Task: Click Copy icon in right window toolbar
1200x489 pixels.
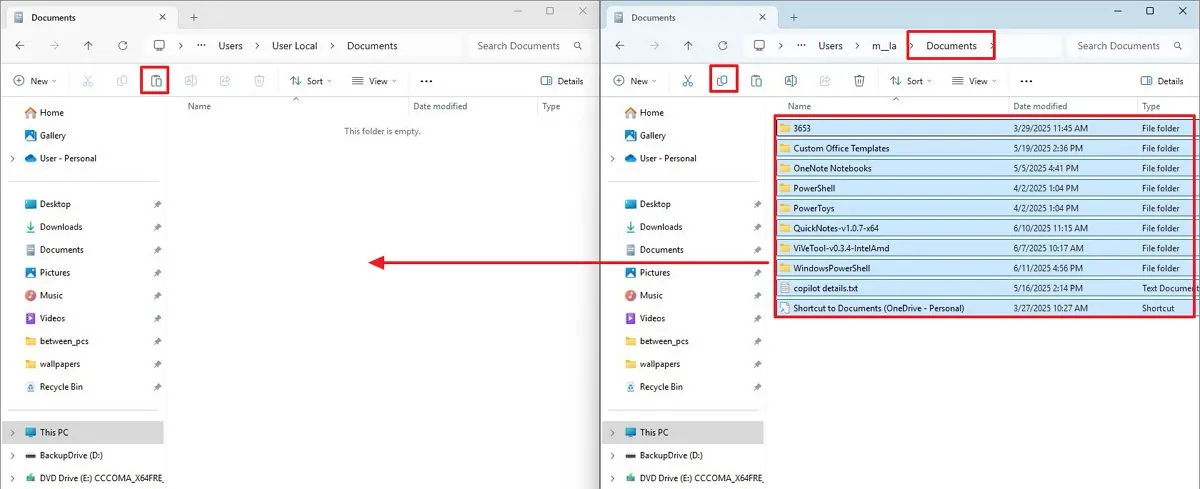Action: [x=723, y=81]
